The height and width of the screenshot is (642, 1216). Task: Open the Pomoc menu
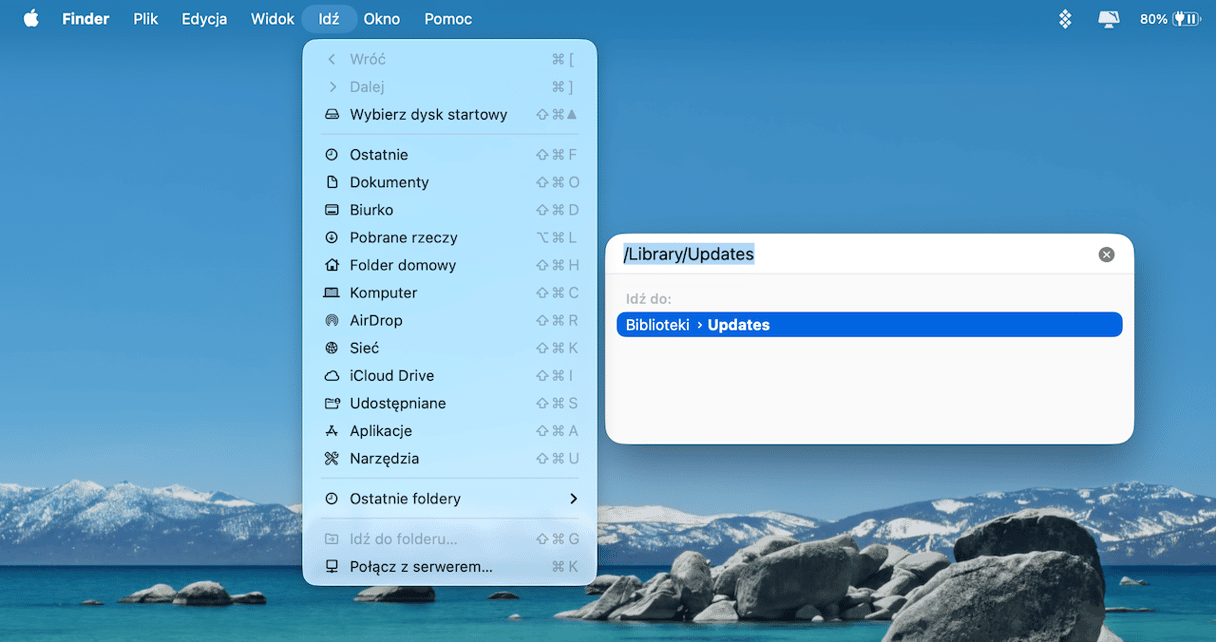448,19
